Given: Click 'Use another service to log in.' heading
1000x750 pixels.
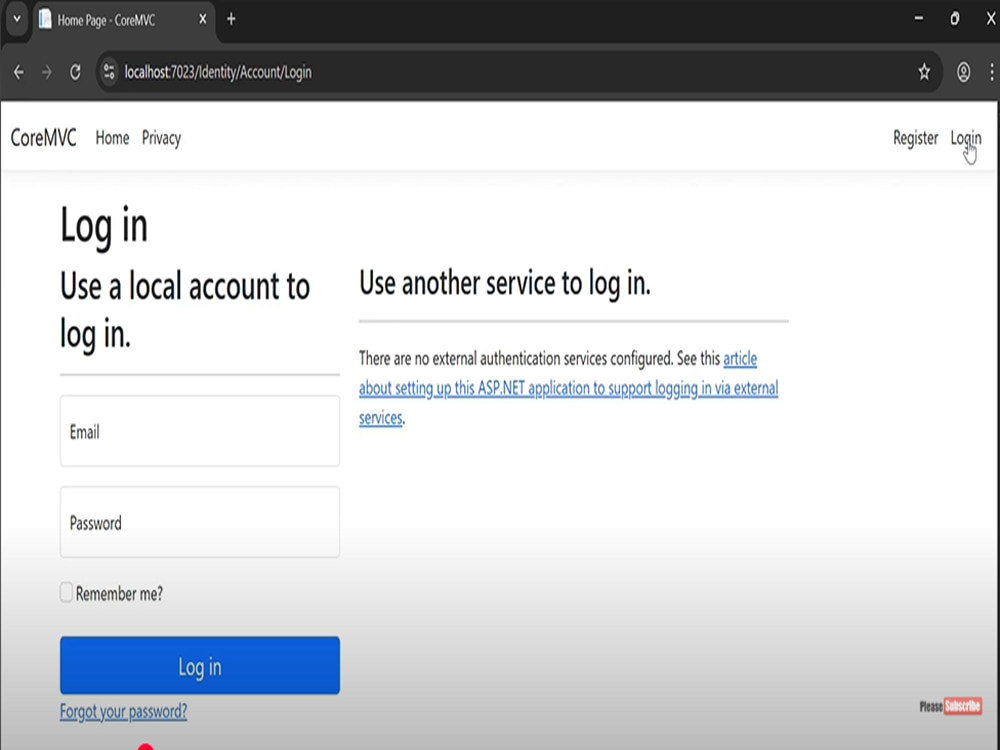Looking at the screenshot, I should (x=504, y=283).
